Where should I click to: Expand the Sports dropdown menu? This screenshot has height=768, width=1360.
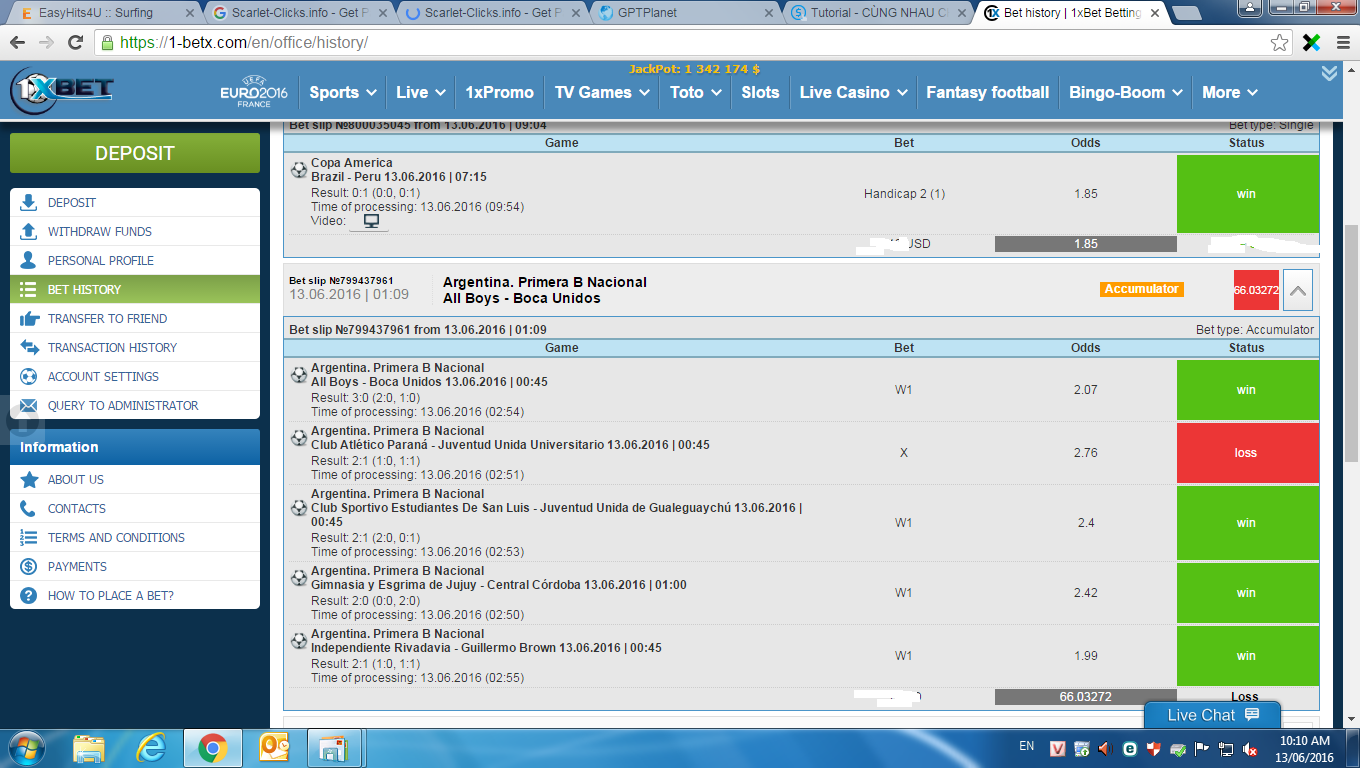click(x=343, y=92)
